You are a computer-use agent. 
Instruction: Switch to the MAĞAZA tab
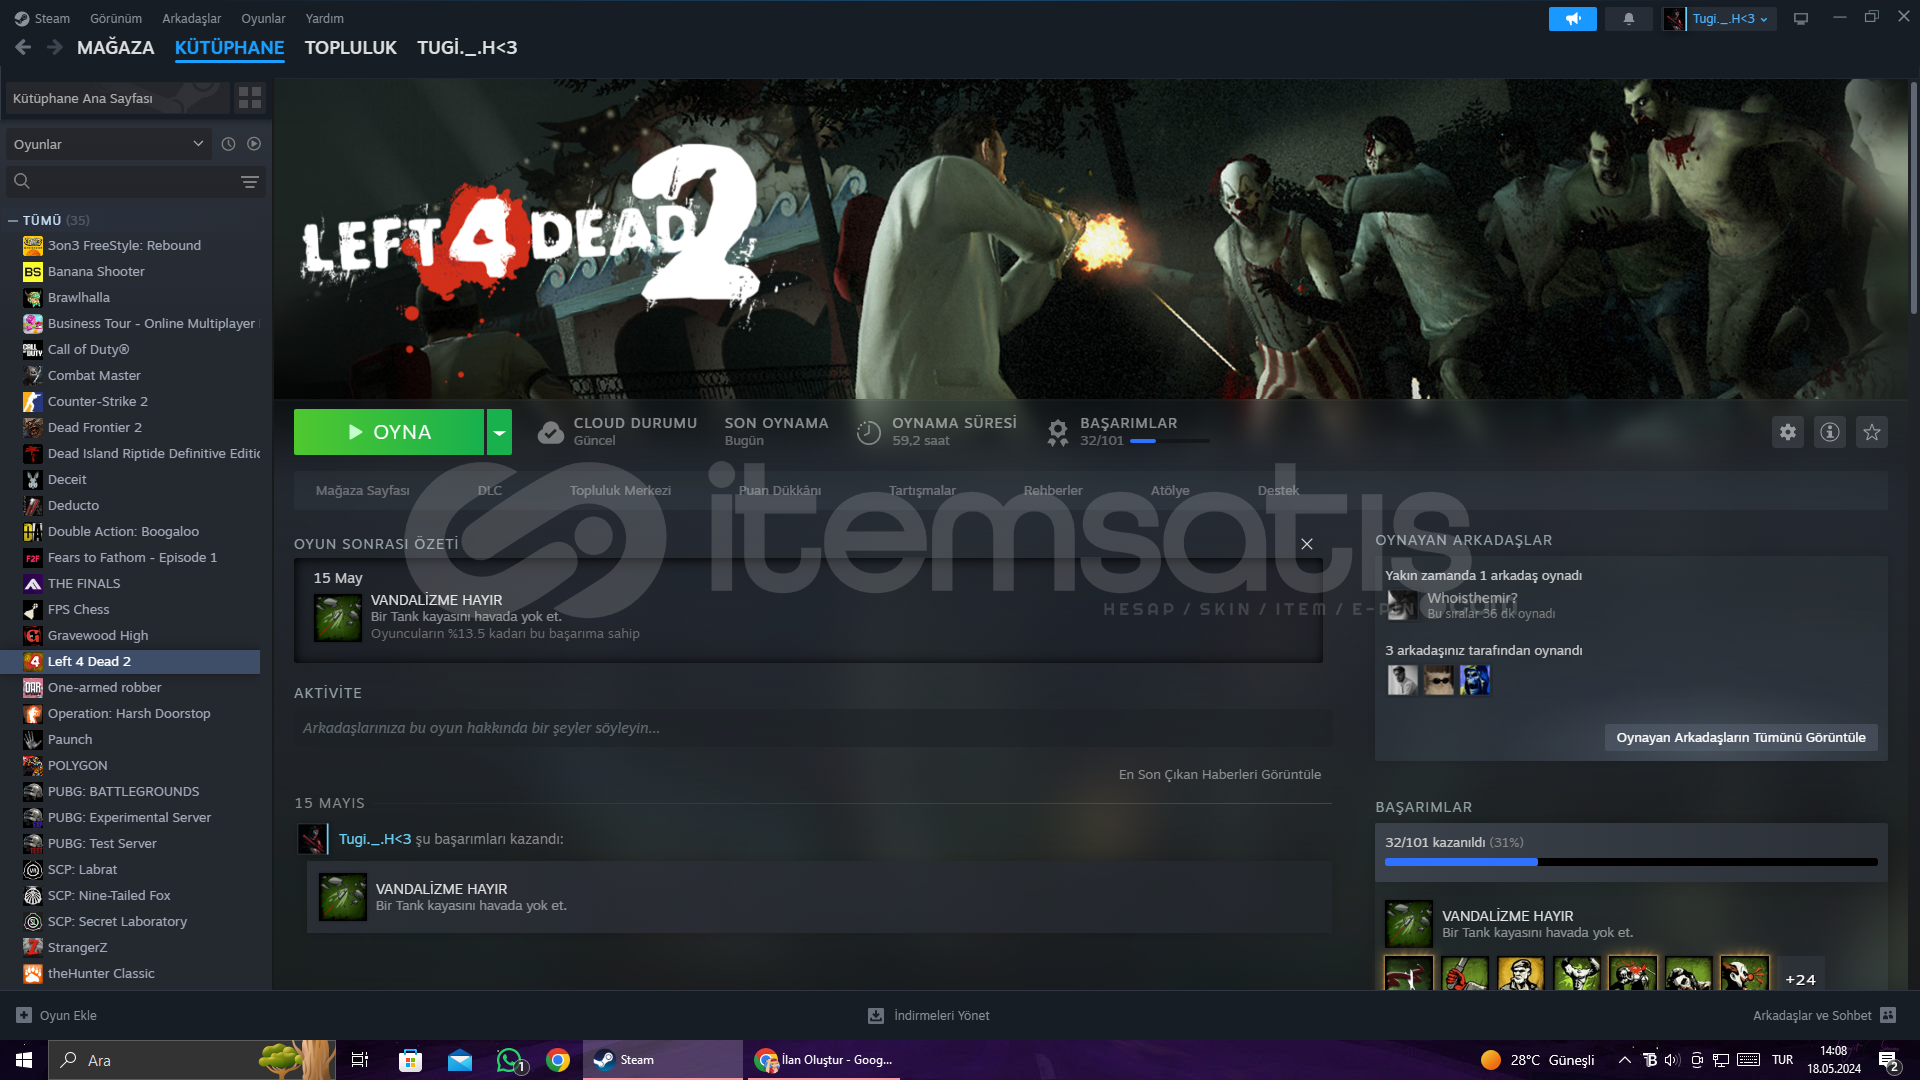115,47
